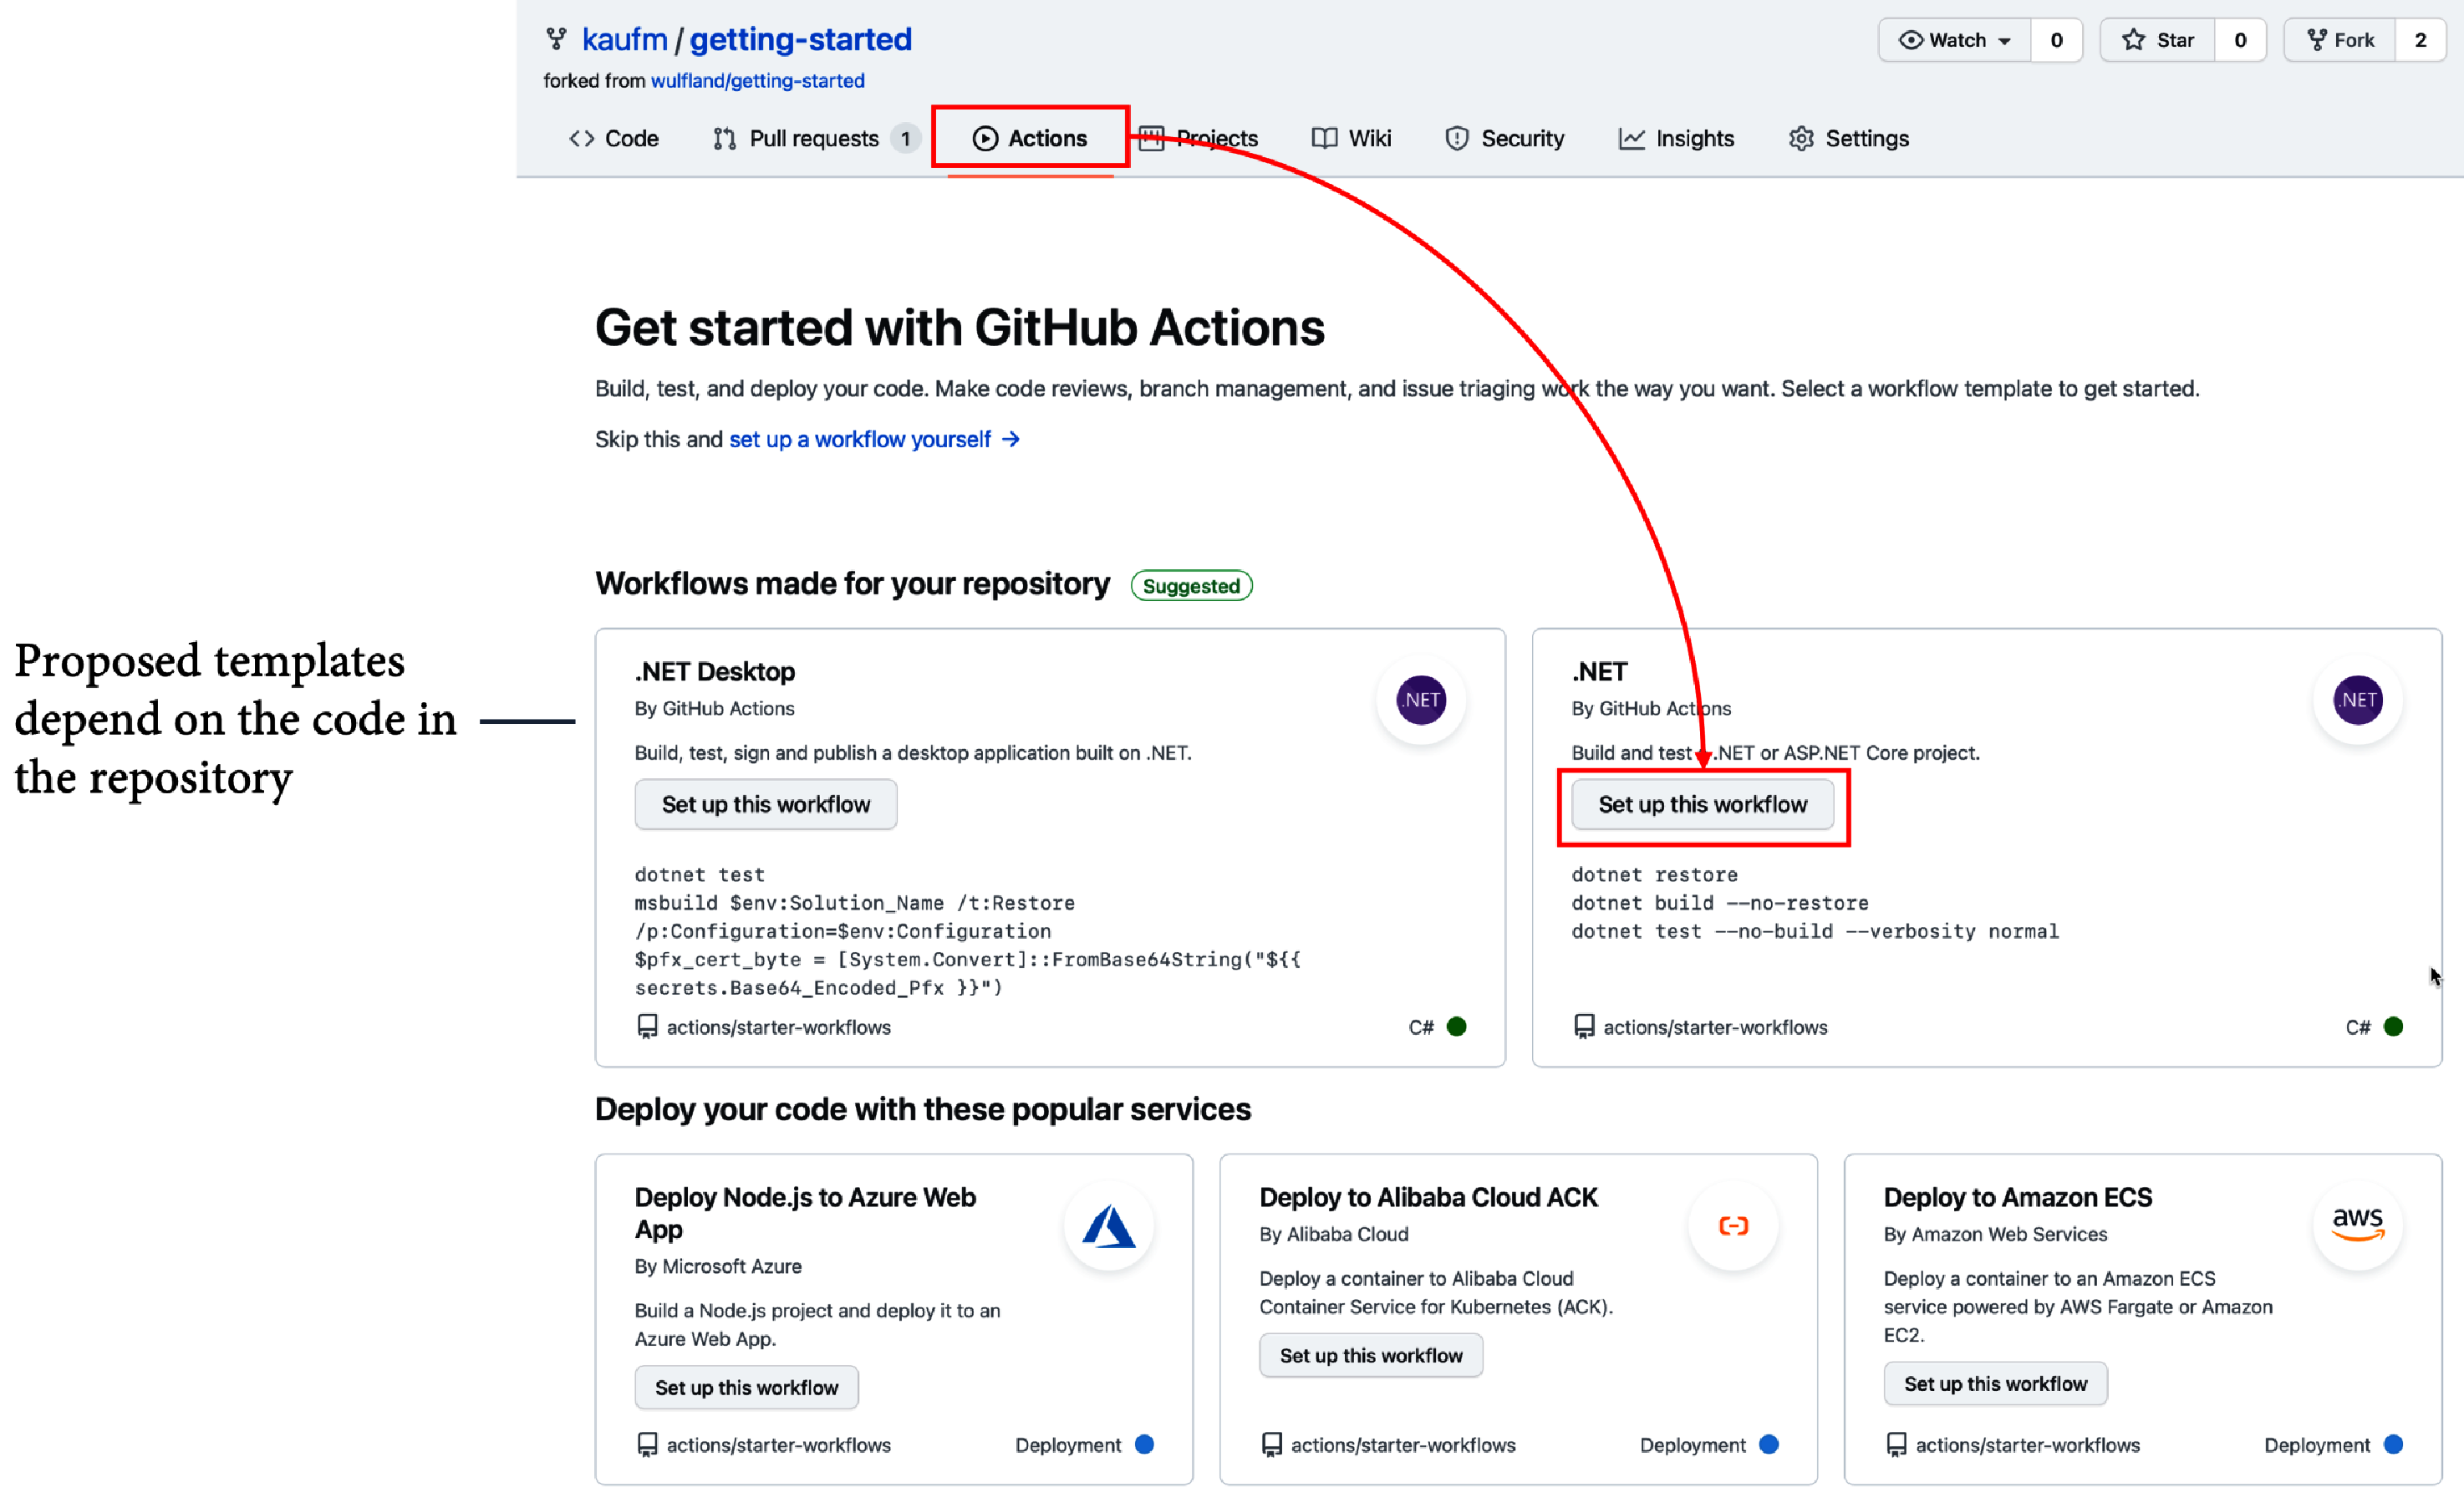
Task: Click the Deployment dot in Amazon ECS card
Action: [x=2394, y=1444]
